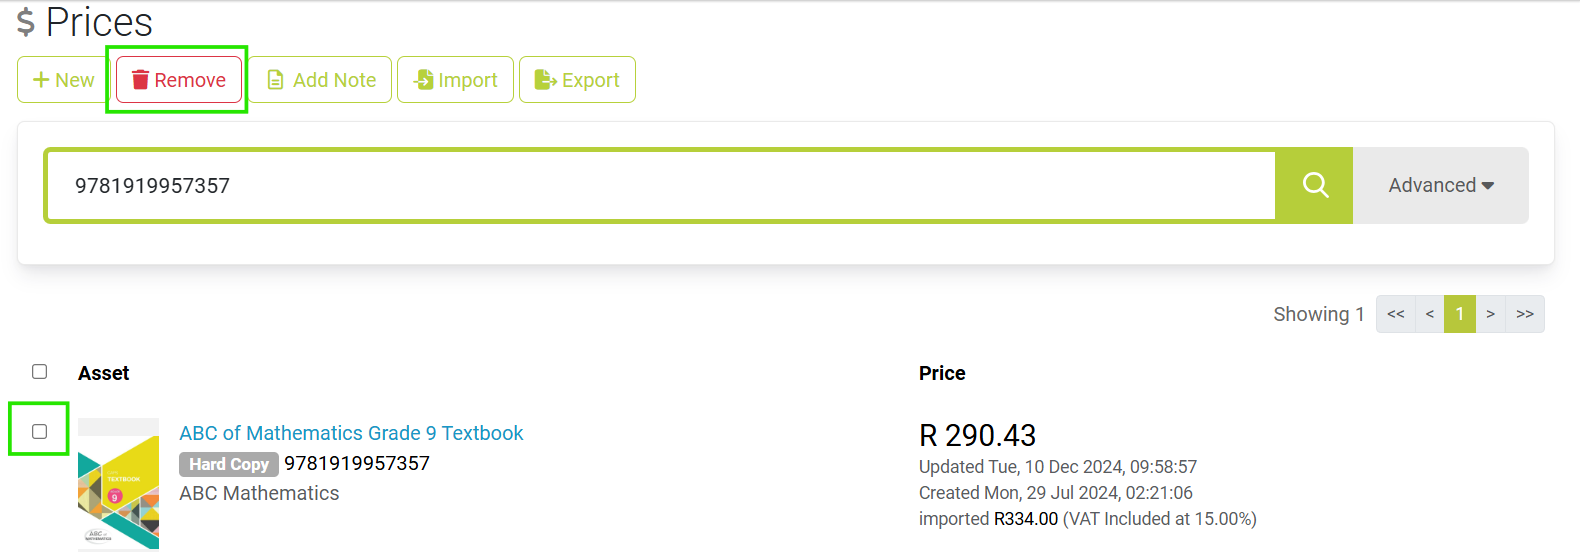Image resolution: width=1580 pixels, height=552 pixels.
Task: Click the dollar sign Prices icon
Action: (x=26, y=22)
